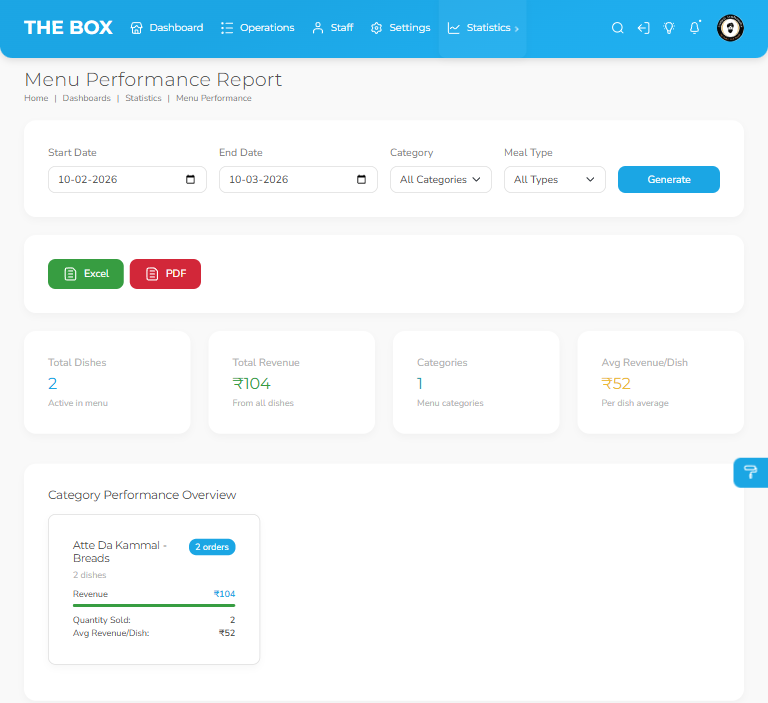Click the logout arrow icon in header
Image resolution: width=768 pixels, height=703 pixels.
coord(643,28)
